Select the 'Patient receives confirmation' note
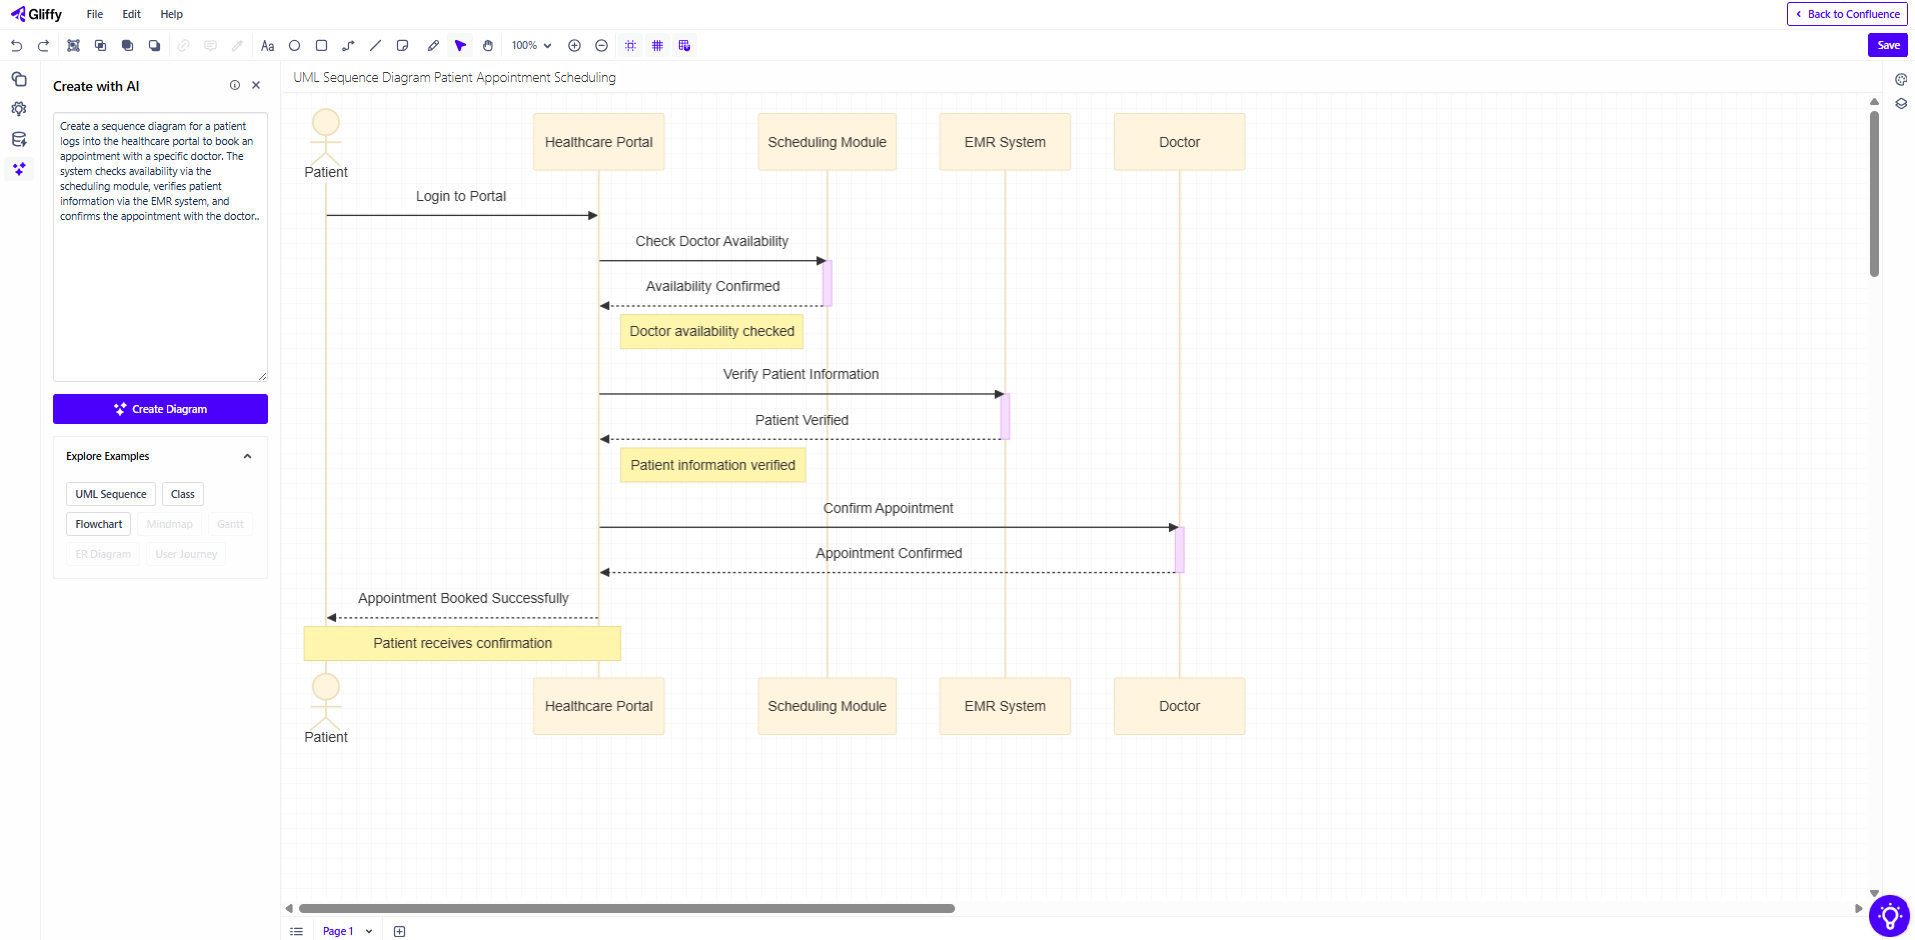 click(462, 643)
